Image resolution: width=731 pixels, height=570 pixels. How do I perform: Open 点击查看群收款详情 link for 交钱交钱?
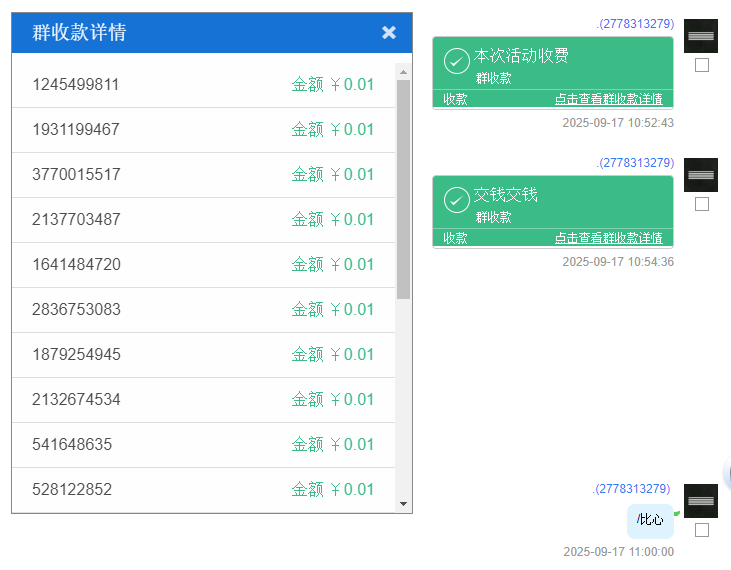608,238
